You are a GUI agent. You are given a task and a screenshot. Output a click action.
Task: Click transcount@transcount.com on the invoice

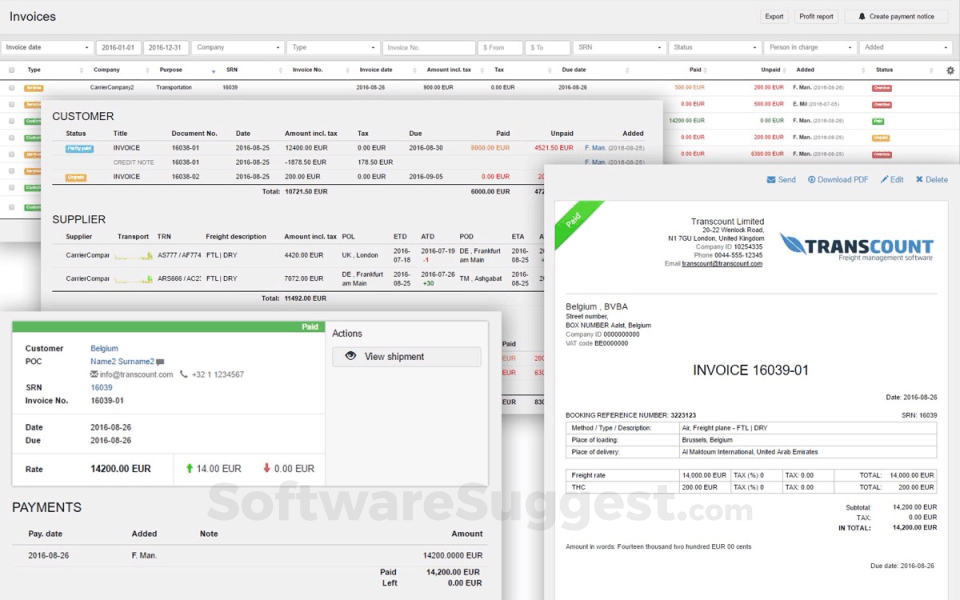pos(722,264)
